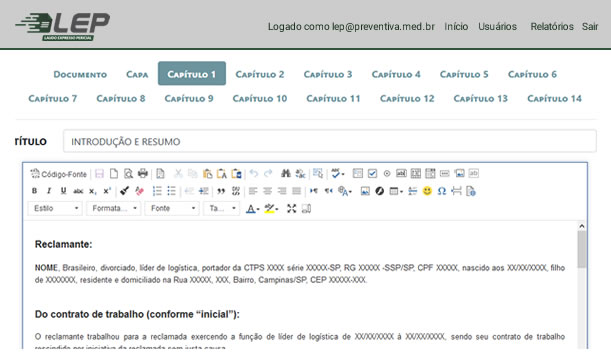The image size is (611, 364).
Task: Open the text color picker
Action: pos(253,209)
